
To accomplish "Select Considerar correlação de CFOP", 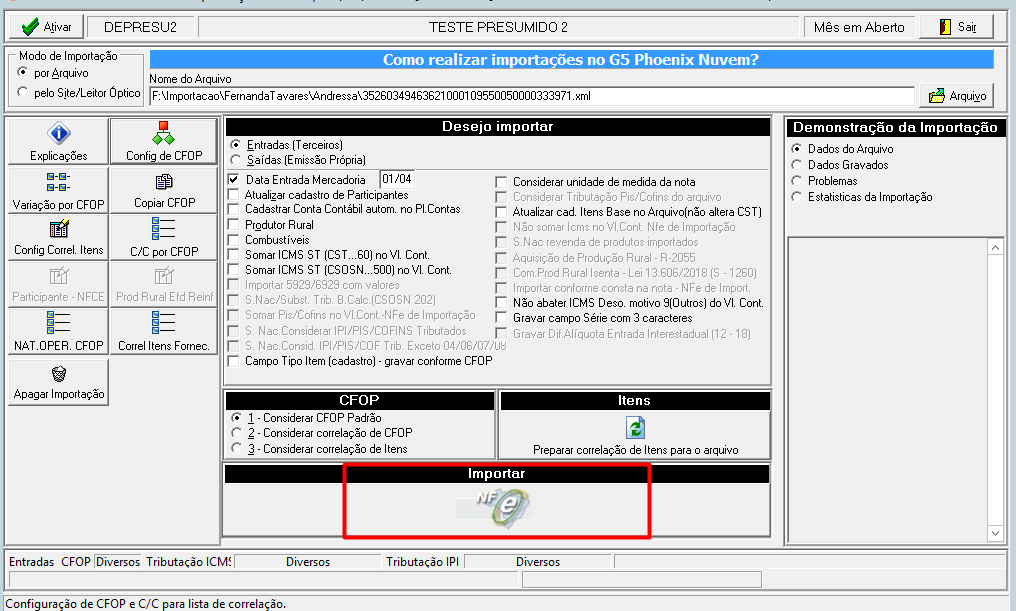I will point(236,433).
